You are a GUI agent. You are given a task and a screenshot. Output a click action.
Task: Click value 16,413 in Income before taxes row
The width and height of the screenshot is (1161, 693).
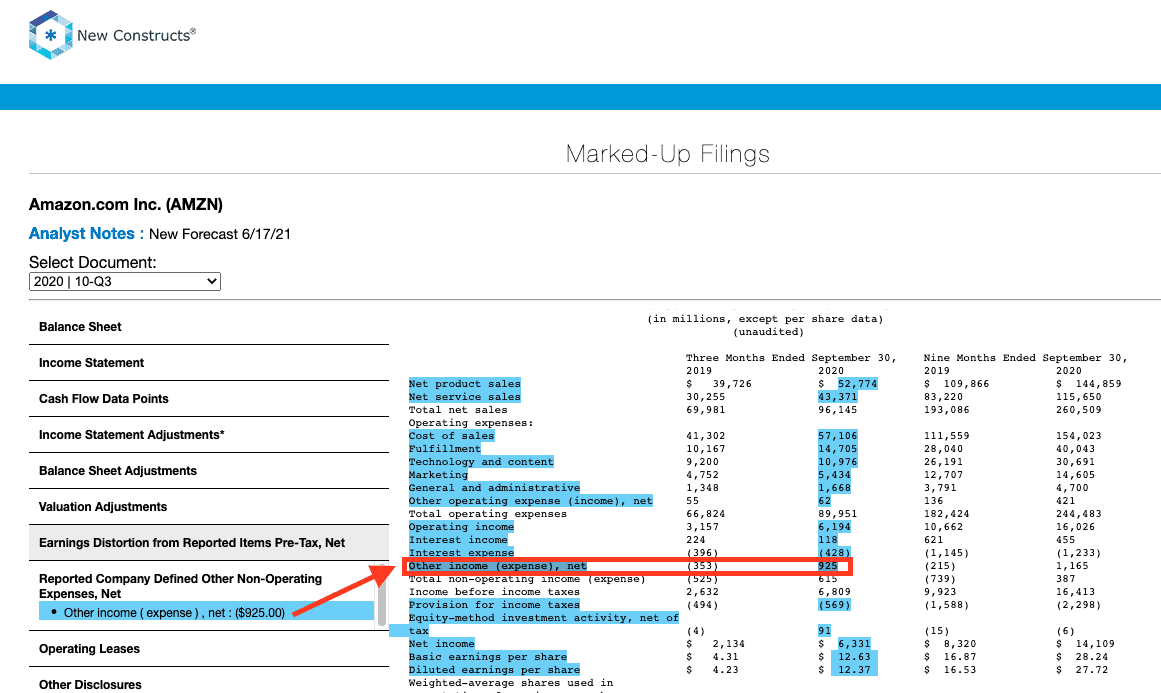[1075, 592]
